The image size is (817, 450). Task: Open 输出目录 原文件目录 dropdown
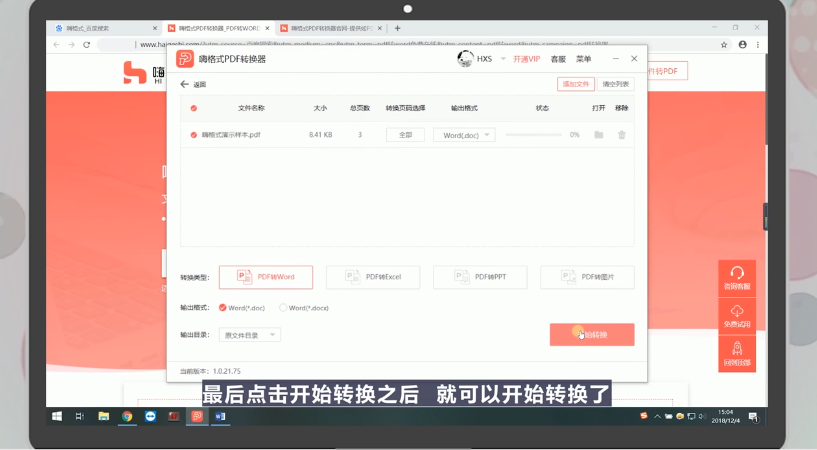(x=250, y=335)
